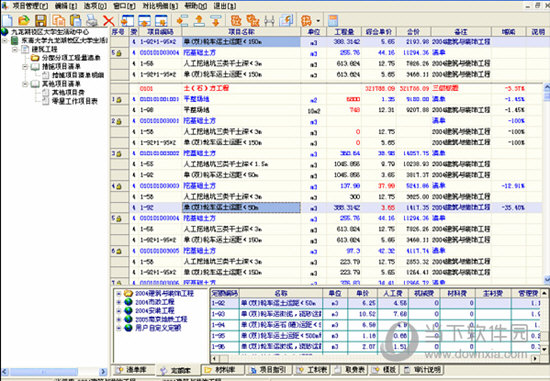
Task: Click the paste clipboard toolbar icon
Action: click(x=75, y=20)
